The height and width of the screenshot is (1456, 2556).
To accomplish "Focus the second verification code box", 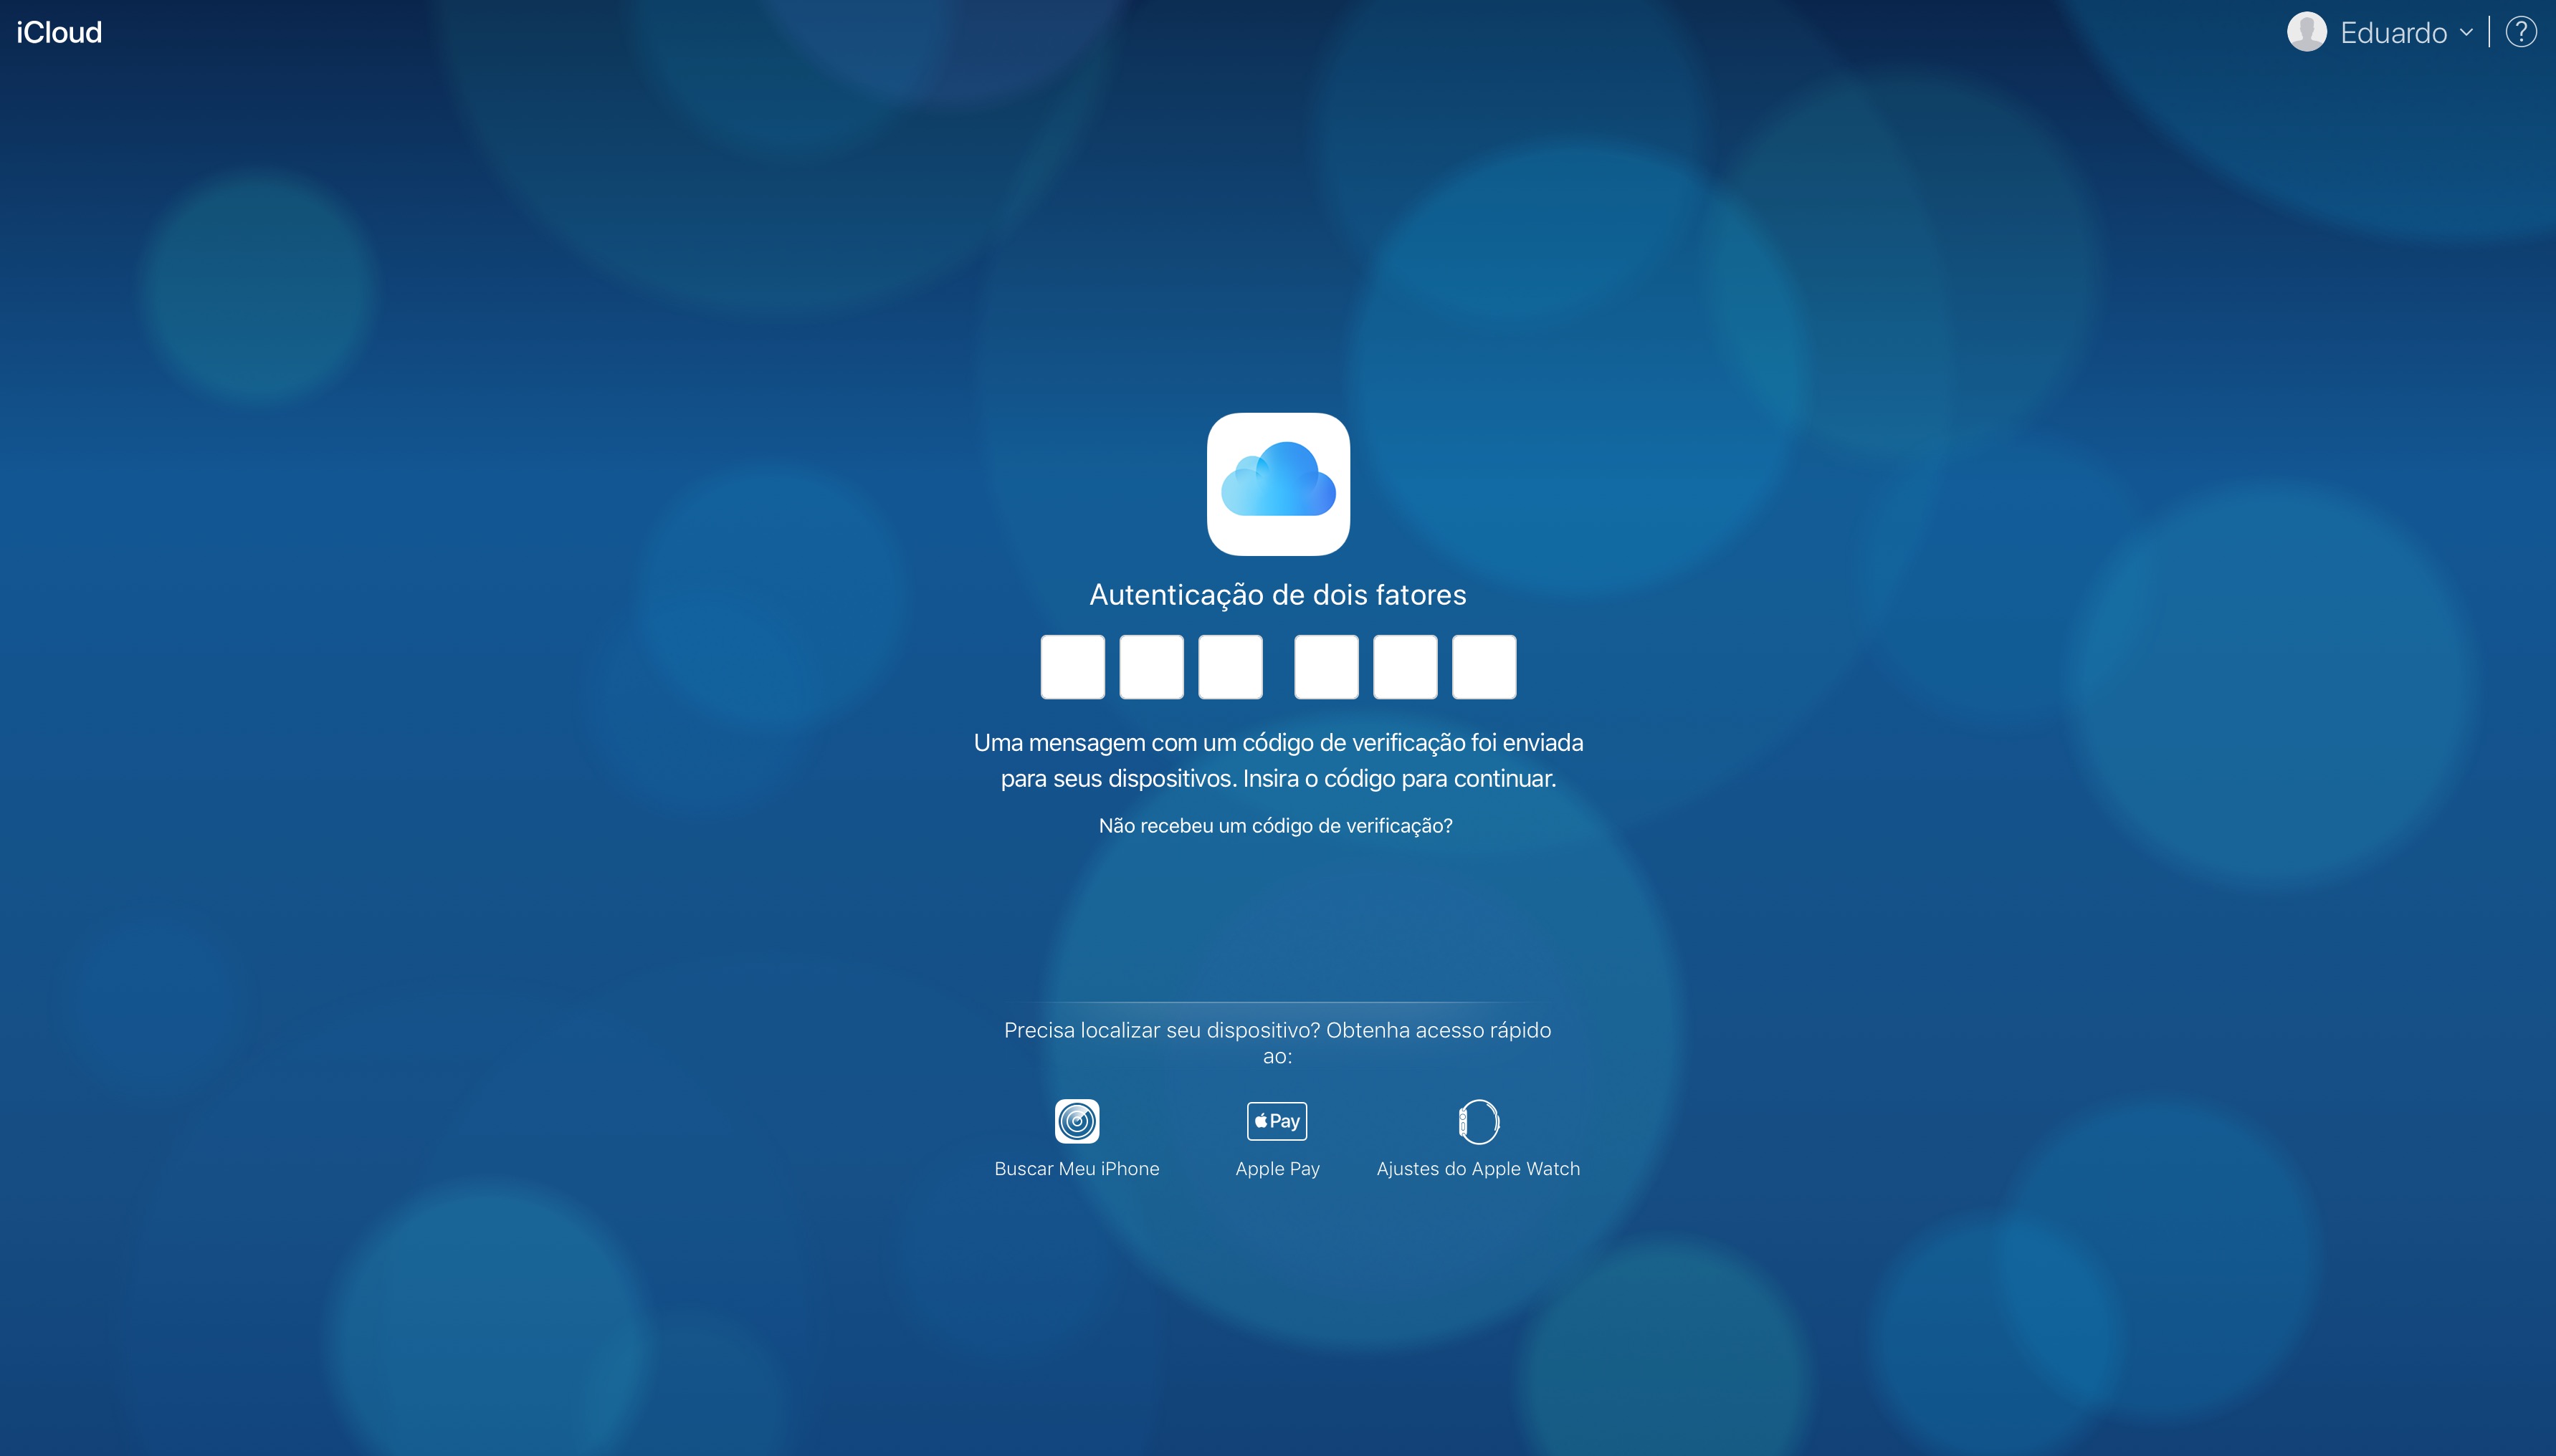I will 1152,667.
